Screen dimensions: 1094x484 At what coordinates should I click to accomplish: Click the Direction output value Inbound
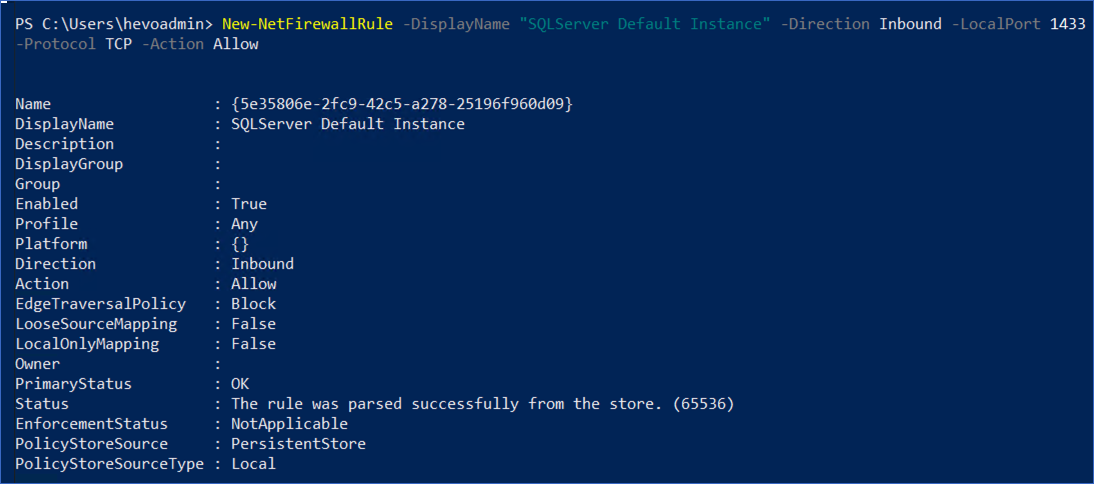point(262,264)
